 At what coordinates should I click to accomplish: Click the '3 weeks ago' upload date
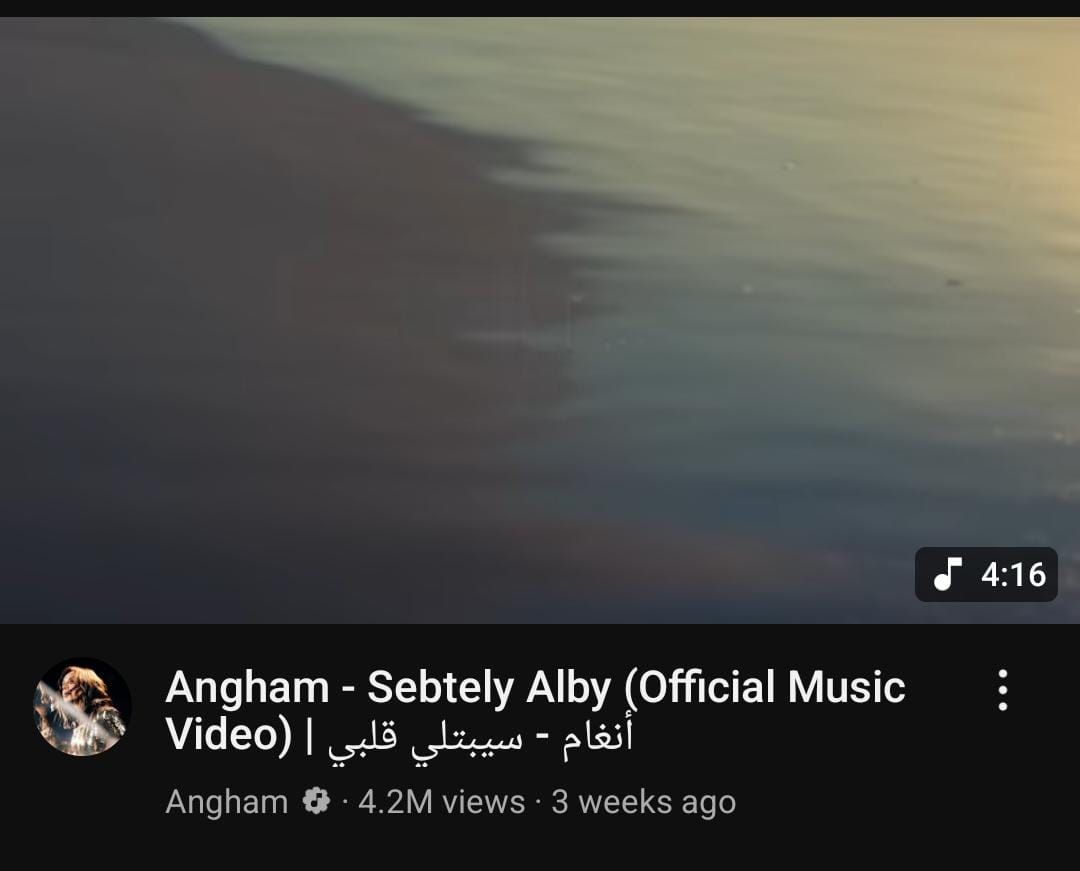(643, 803)
